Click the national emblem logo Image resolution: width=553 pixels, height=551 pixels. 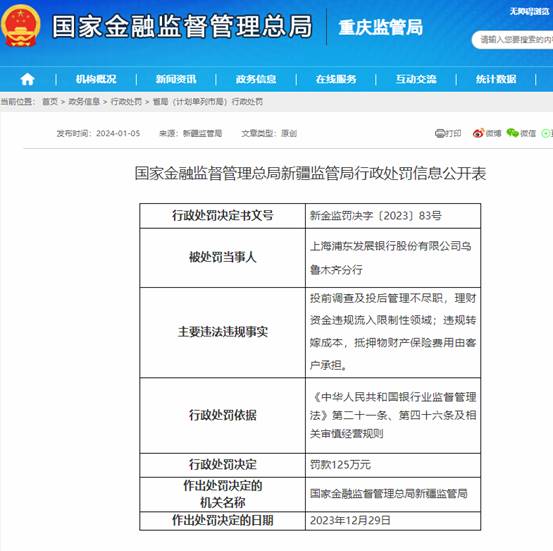coord(21,26)
